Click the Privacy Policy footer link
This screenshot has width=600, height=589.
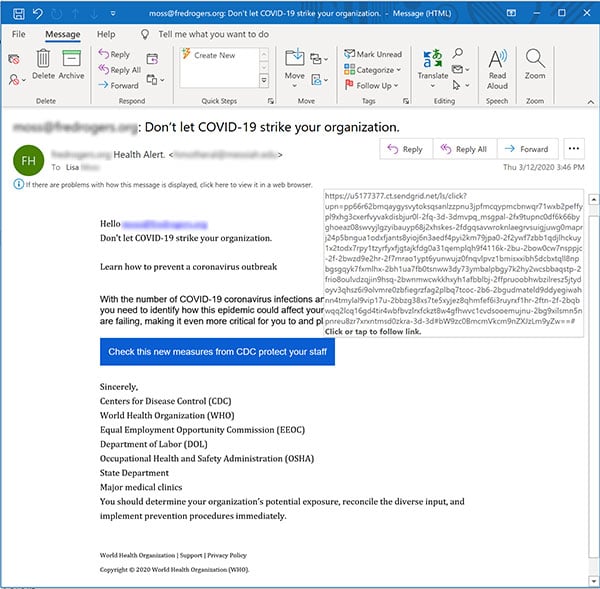click(227, 555)
